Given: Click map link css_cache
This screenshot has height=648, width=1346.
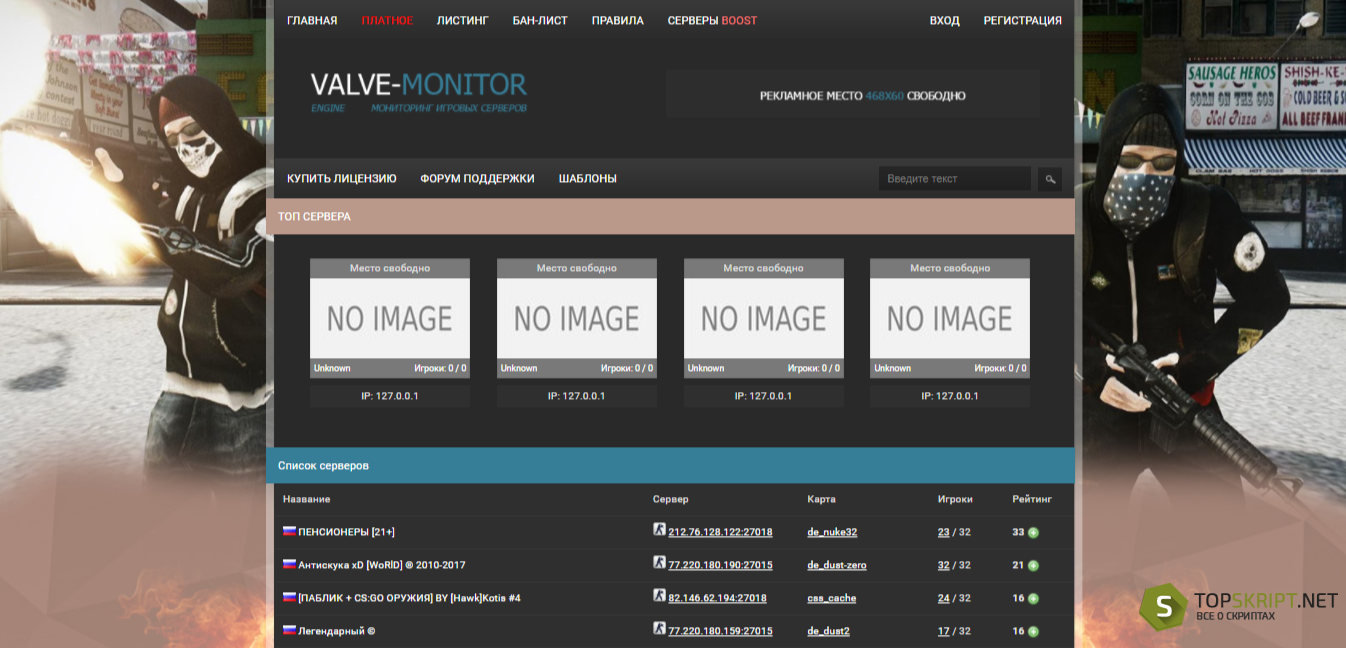Looking at the screenshot, I should [x=832, y=598].
